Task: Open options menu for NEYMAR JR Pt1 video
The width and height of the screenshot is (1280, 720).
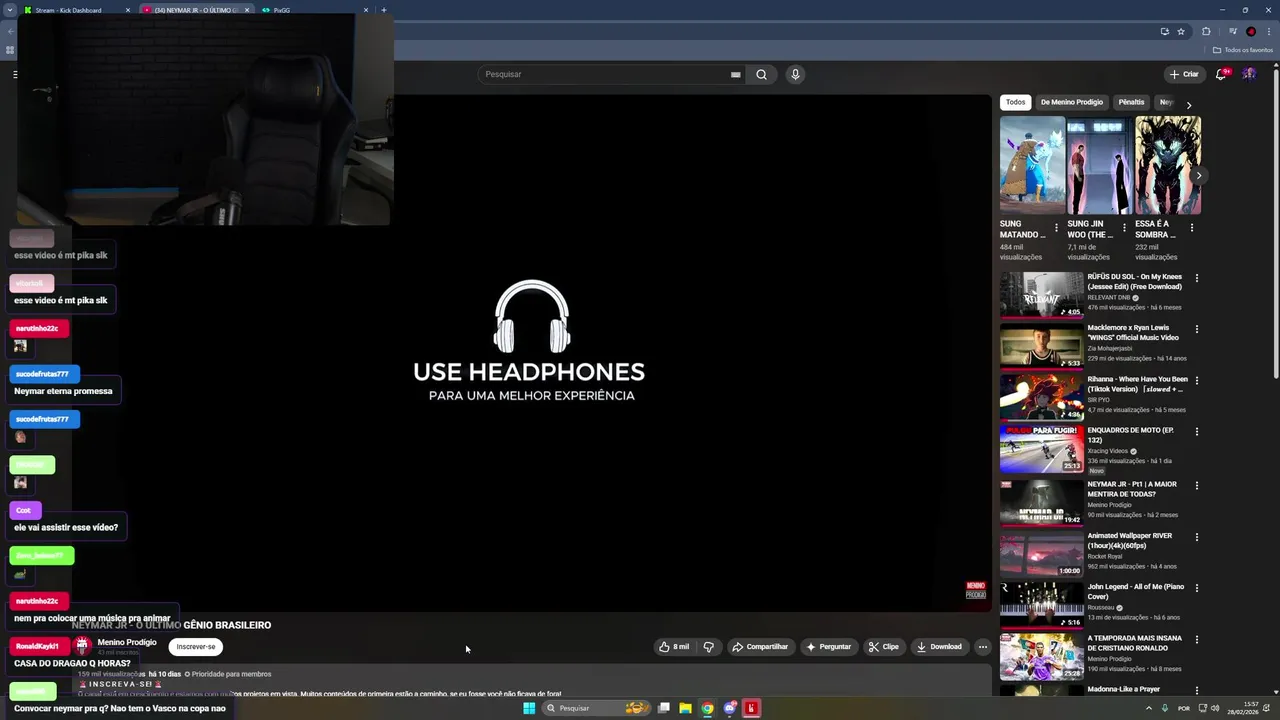Action: click(x=1197, y=485)
